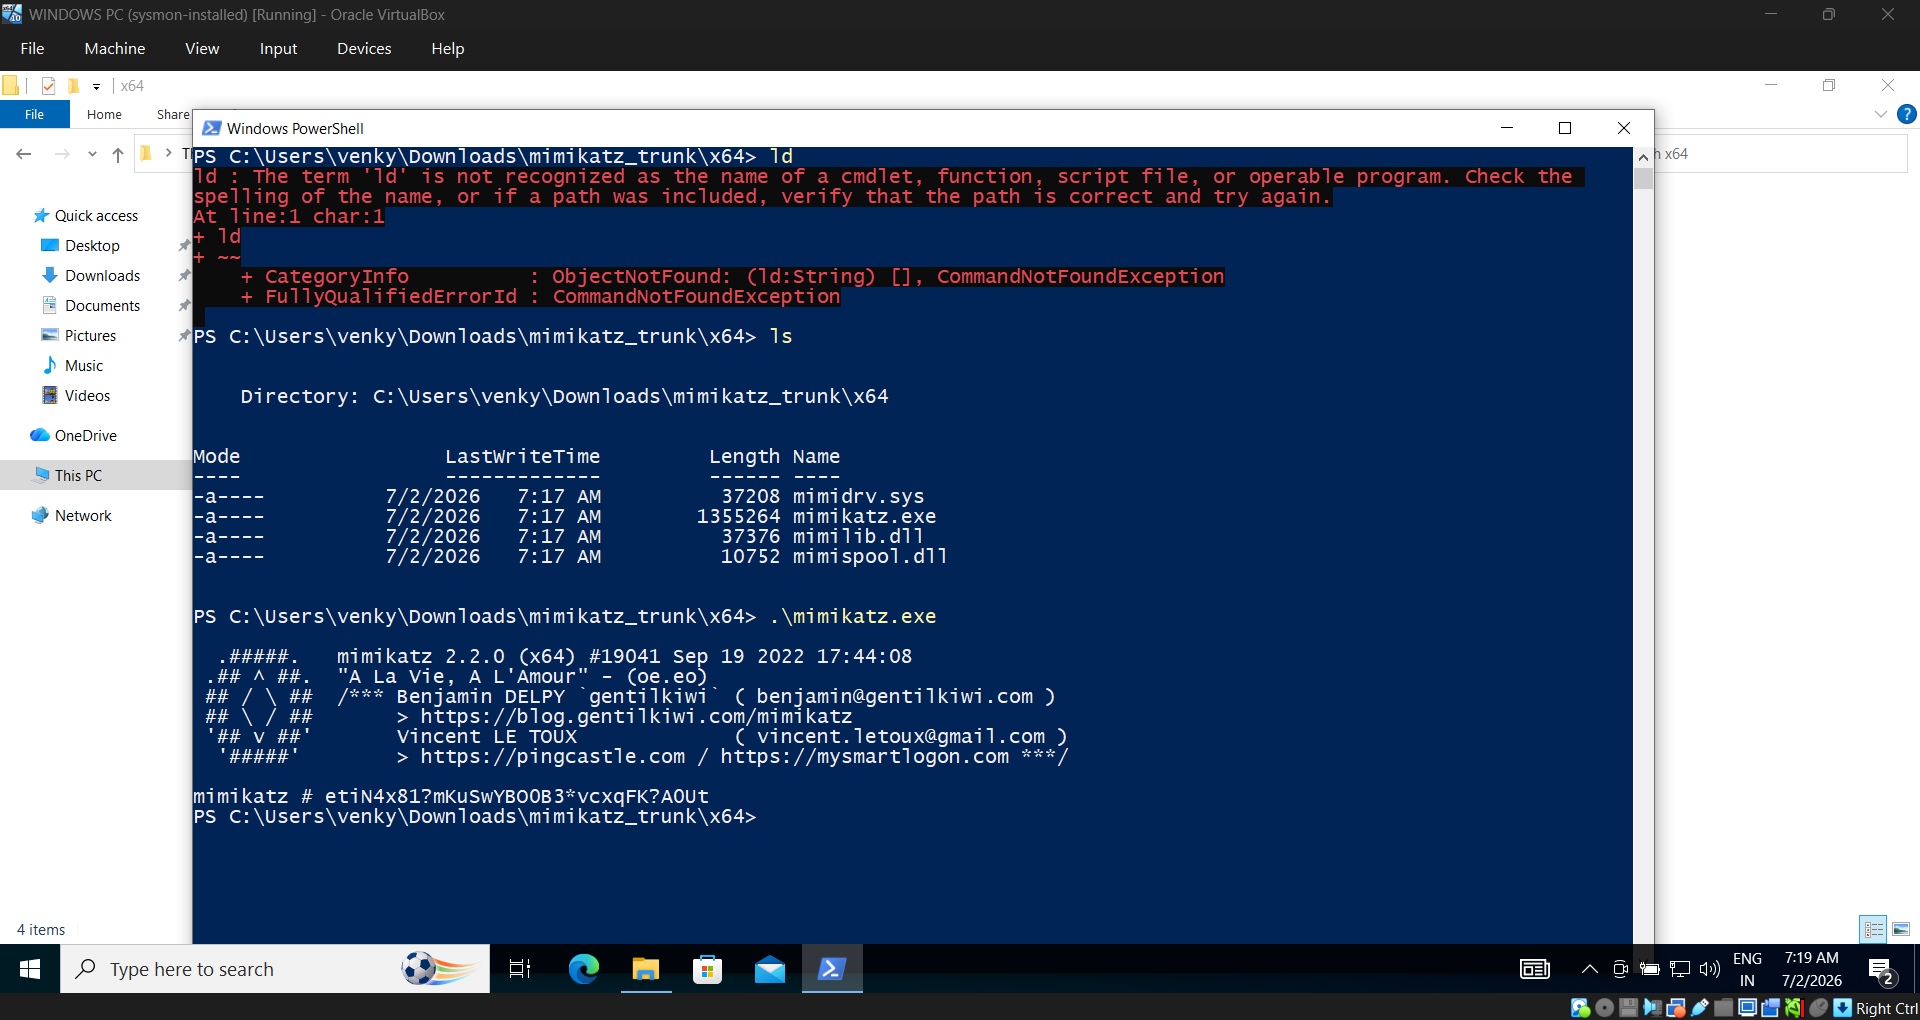Open the VirtualBox Input menu
The height and width of the screenshot is (1020, 1920).
pos(278,48)
